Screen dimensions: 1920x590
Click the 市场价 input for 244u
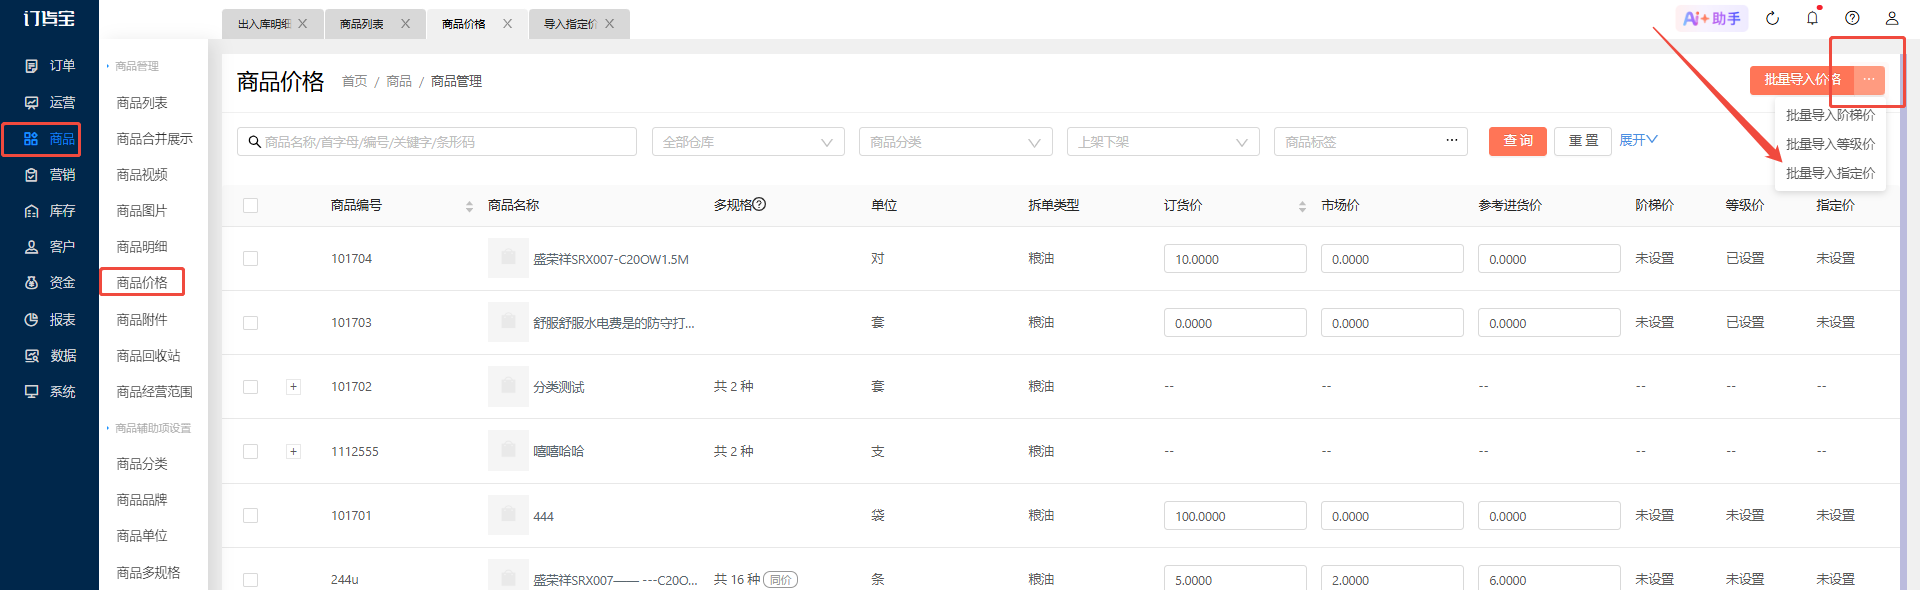coord(1392,578)
